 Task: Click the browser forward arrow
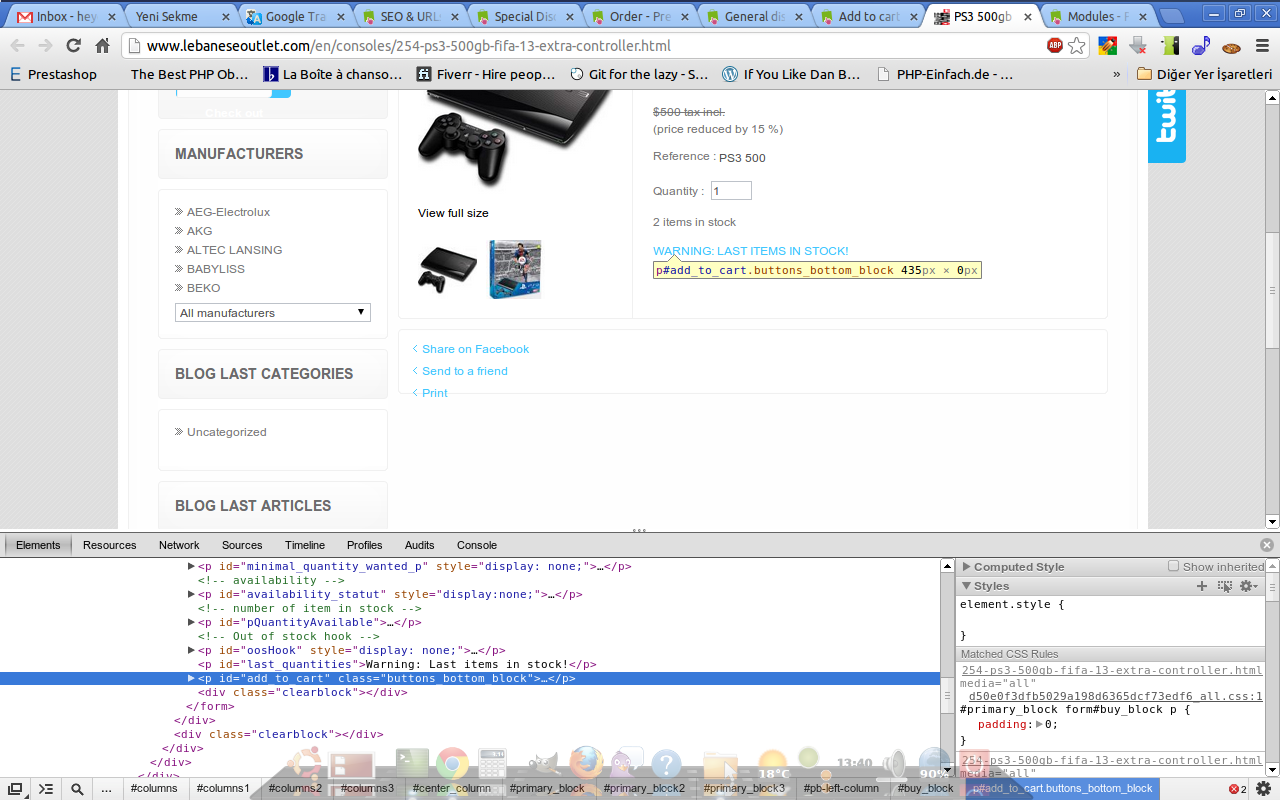(45, 46)
